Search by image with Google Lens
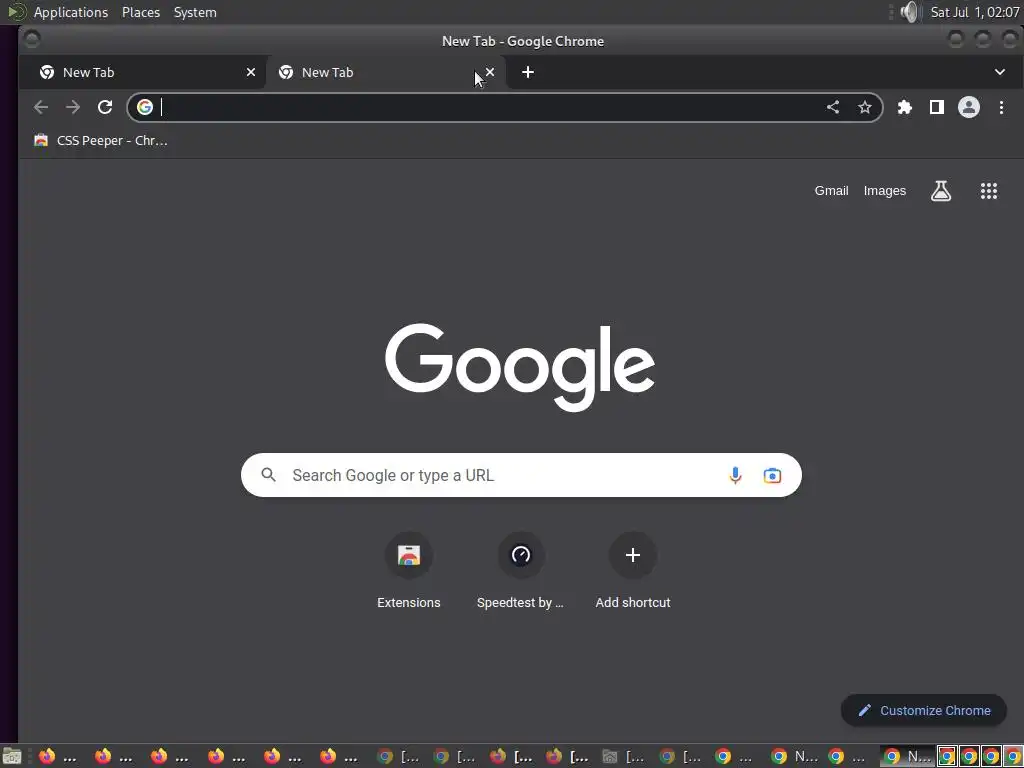 pyautogui.click(x=772, y=475)
